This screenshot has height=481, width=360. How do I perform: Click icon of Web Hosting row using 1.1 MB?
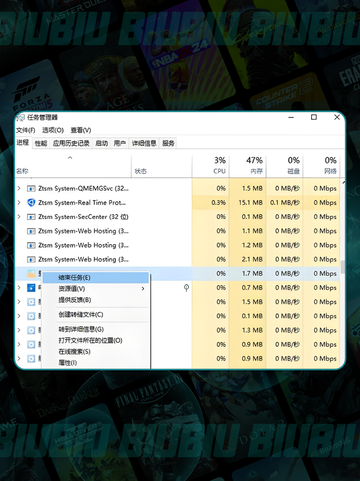pyautogui.click(x=31, y=231)
